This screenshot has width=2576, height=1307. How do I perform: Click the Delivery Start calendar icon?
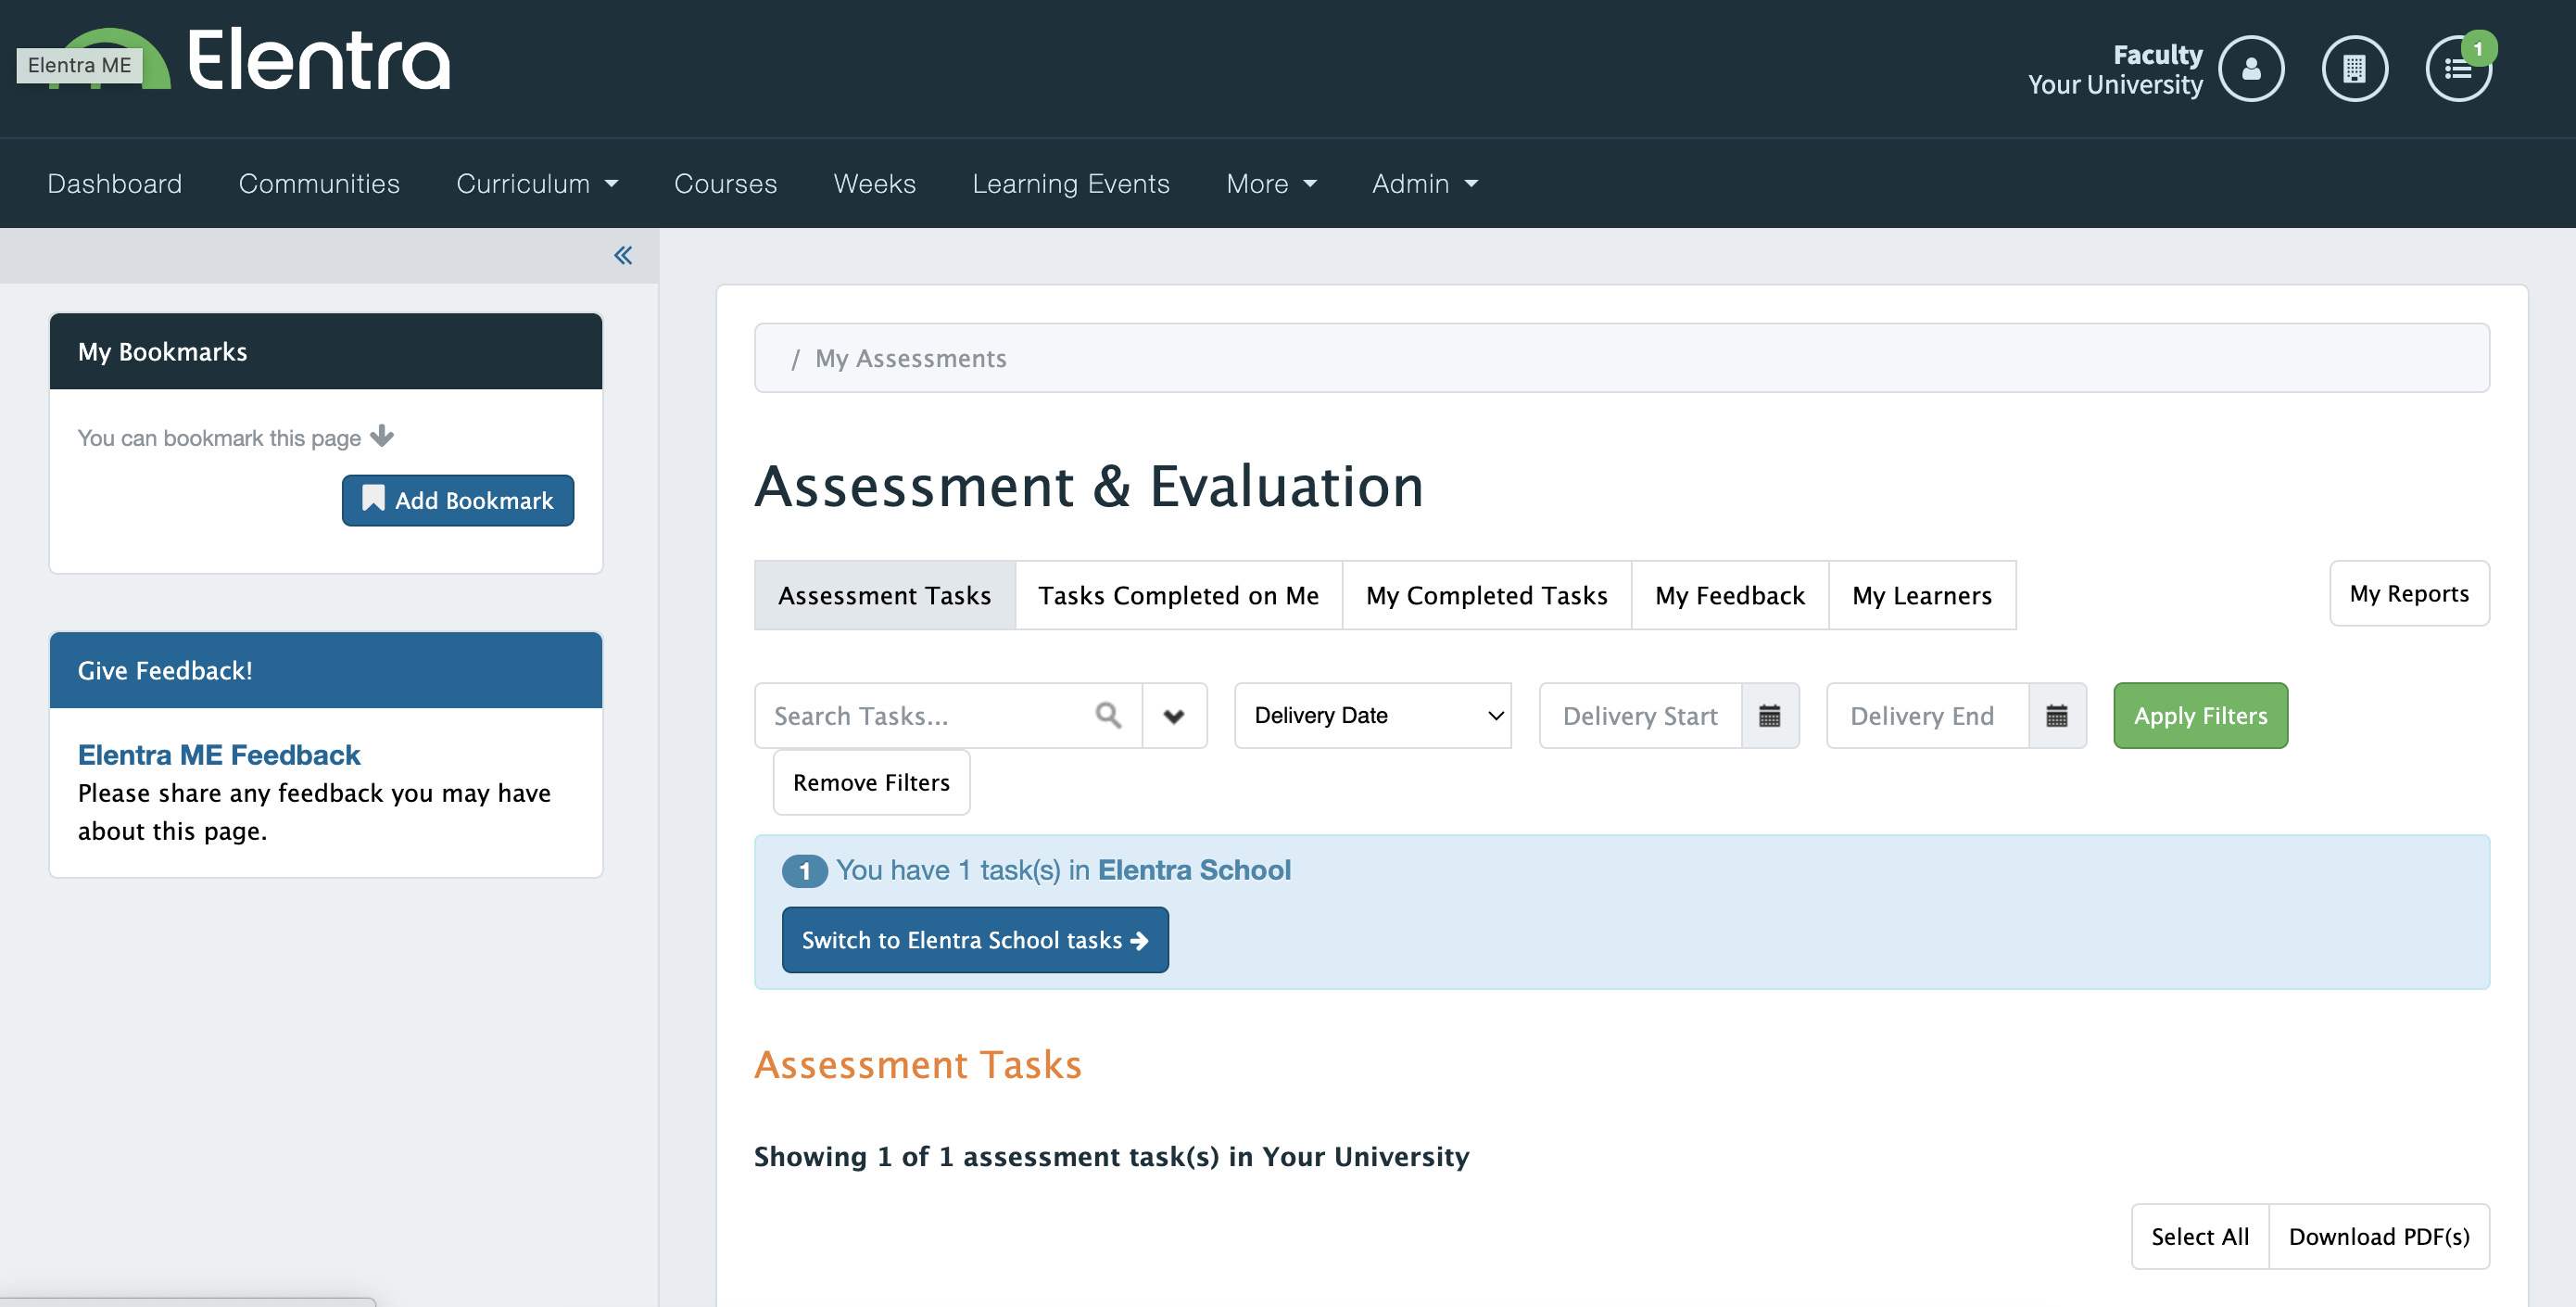1769,716
